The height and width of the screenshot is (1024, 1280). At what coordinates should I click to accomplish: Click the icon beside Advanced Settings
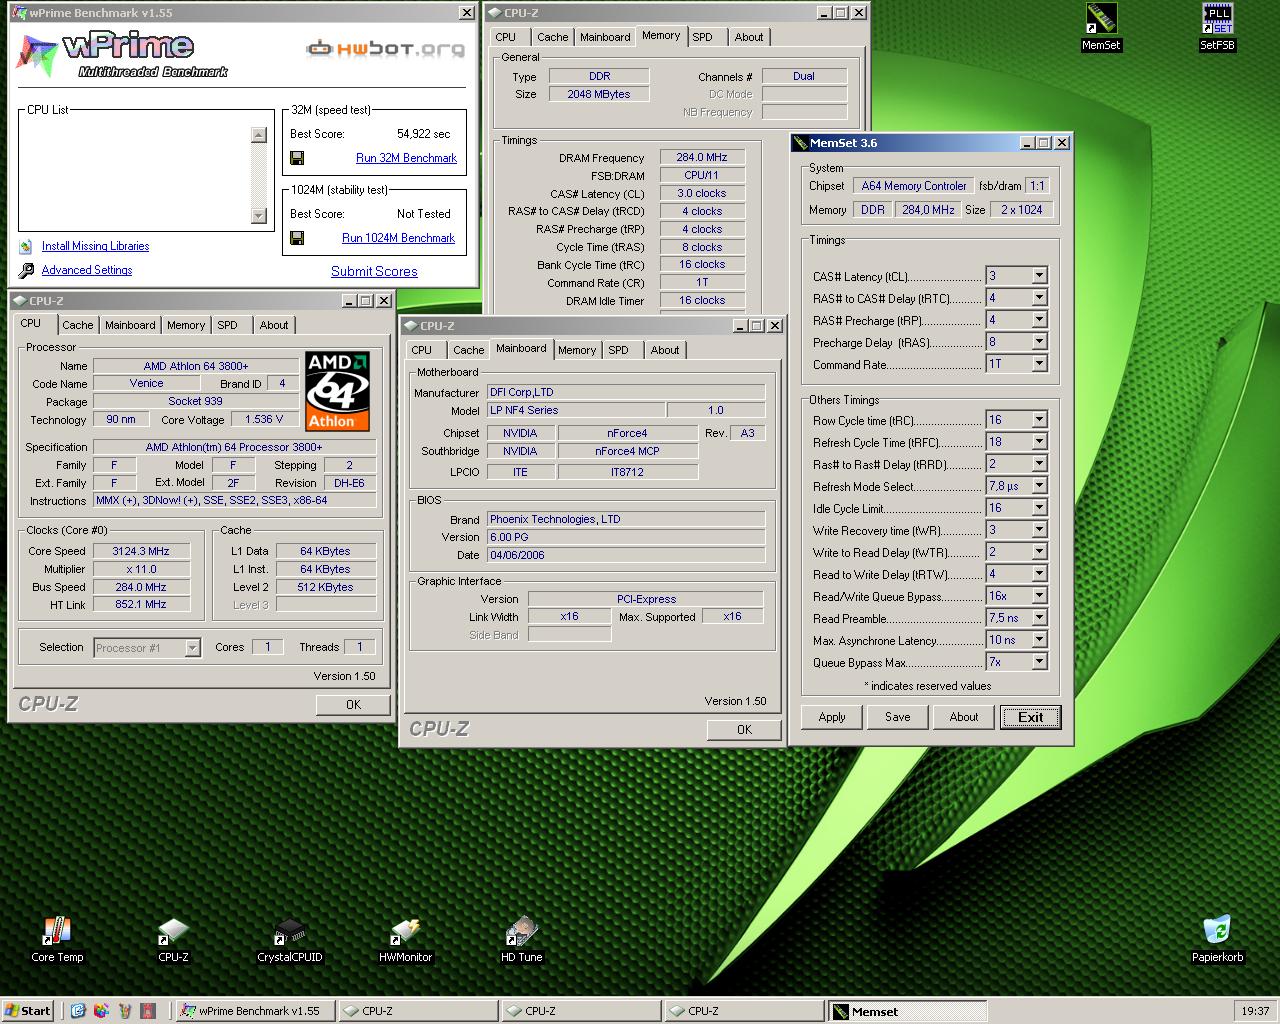pyautogui.click(x=25, y=270)
